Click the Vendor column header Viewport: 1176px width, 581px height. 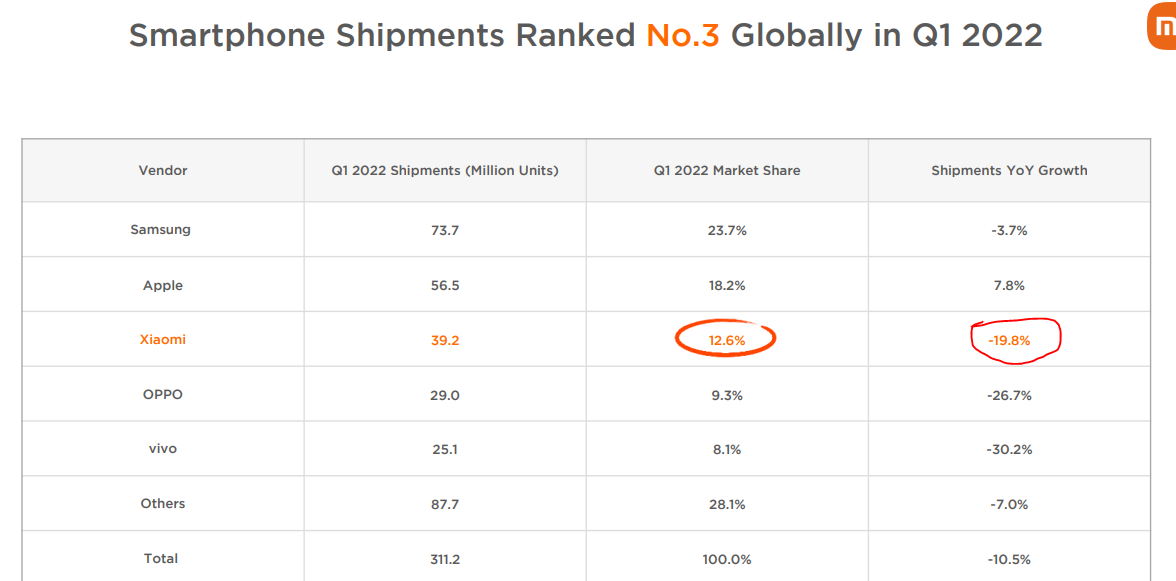(x=163, y=171)
